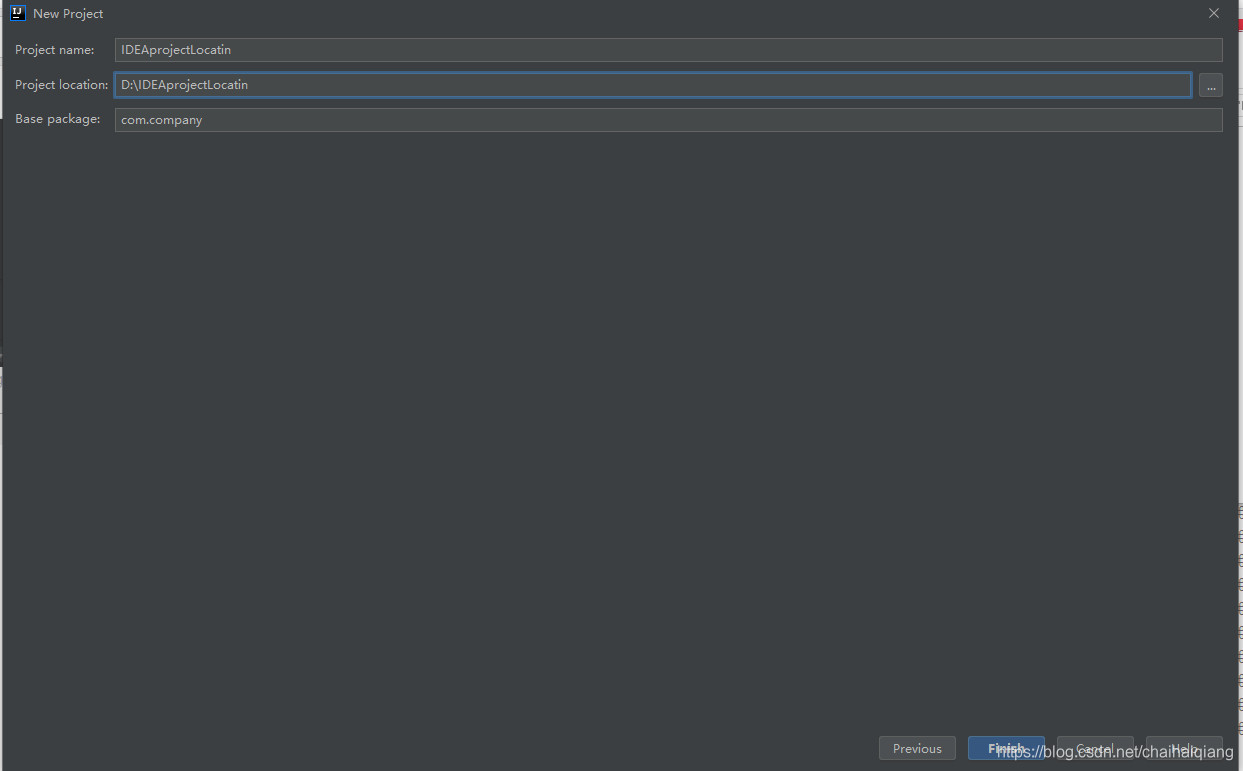The height and width of the screenshot is (771, 1243).
Task: Open the browse folder ellipsis button
Action: (x=1210, y=86)
